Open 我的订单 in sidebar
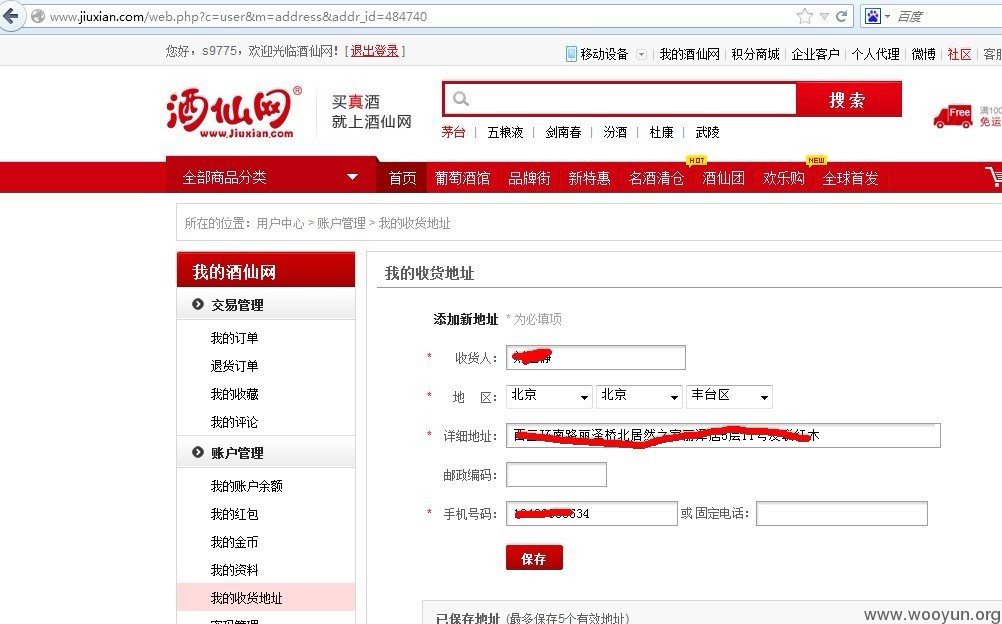This screenshot has height=624, width=1002. [x=235, y=338]
